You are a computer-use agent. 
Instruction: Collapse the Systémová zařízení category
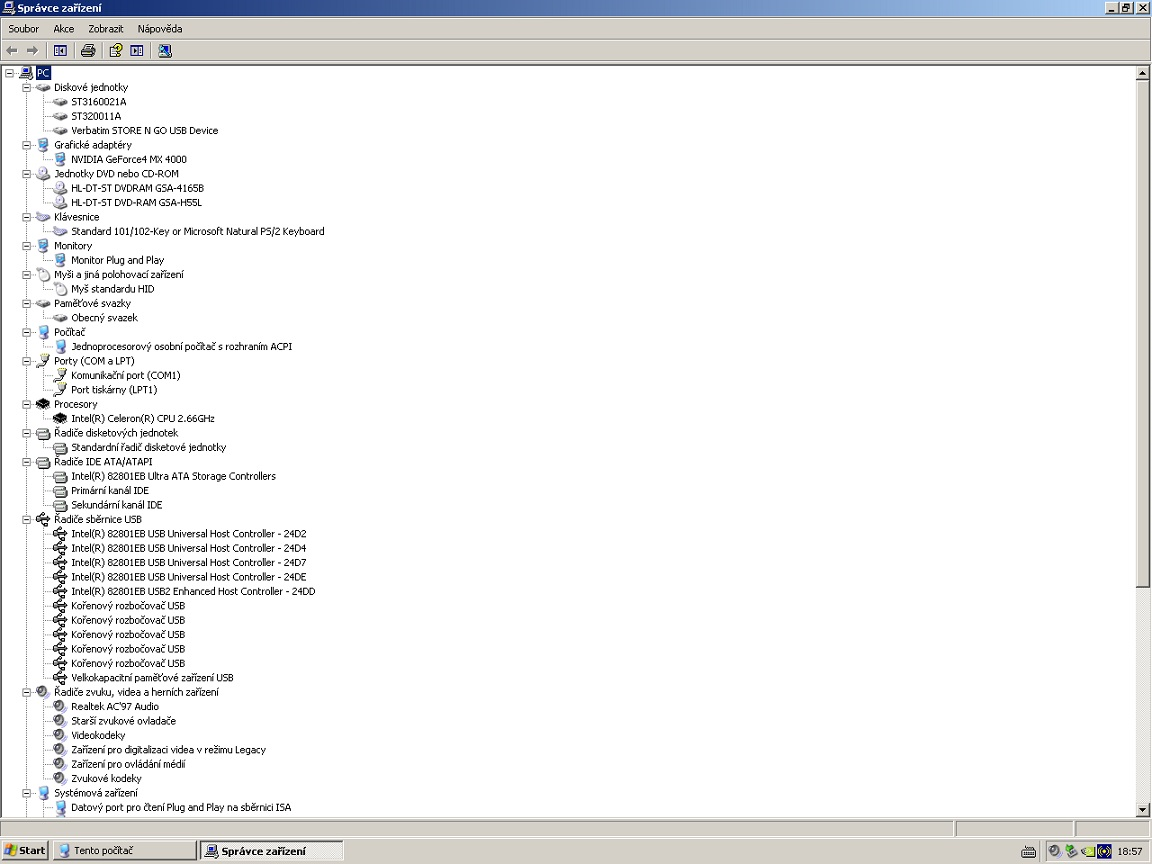[26, 793]
